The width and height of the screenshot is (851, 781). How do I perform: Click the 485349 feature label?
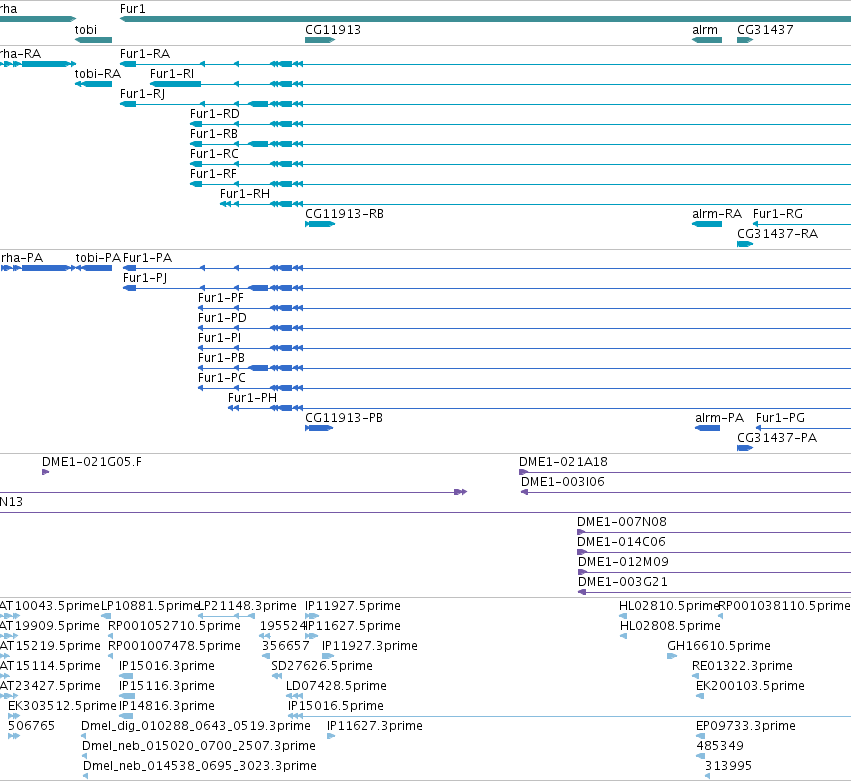(x=720, y=746)
